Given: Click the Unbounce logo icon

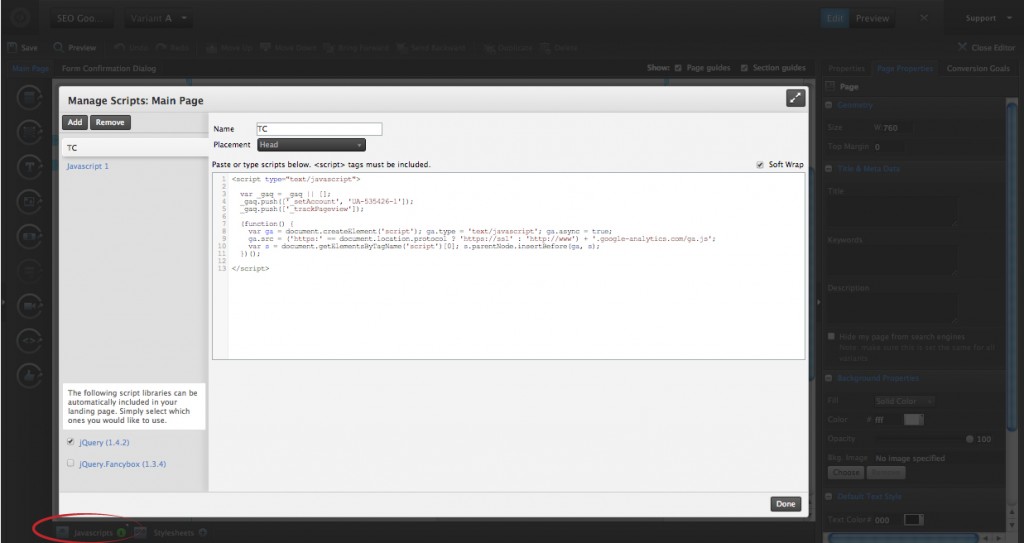Looking at the screenshot, I should pos(19,18).
